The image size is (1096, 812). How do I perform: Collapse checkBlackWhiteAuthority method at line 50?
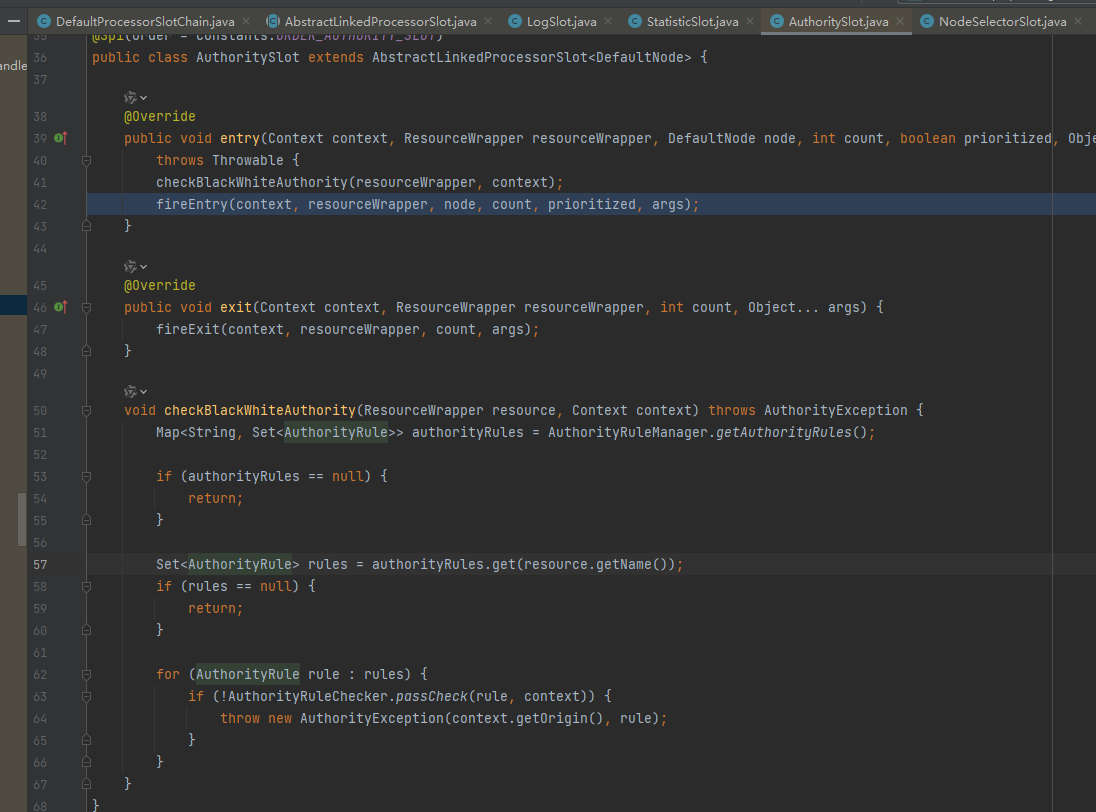87,411
